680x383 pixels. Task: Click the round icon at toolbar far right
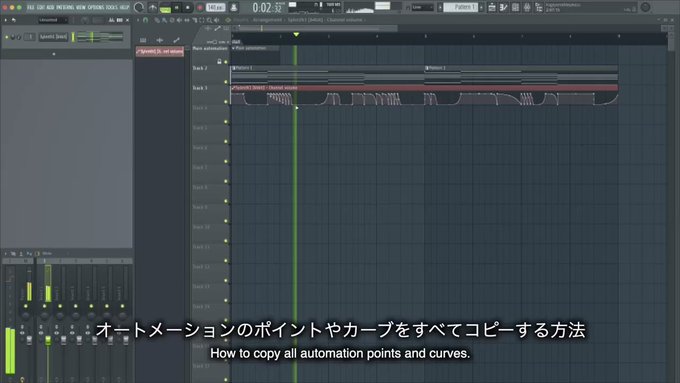coord(645,7)
